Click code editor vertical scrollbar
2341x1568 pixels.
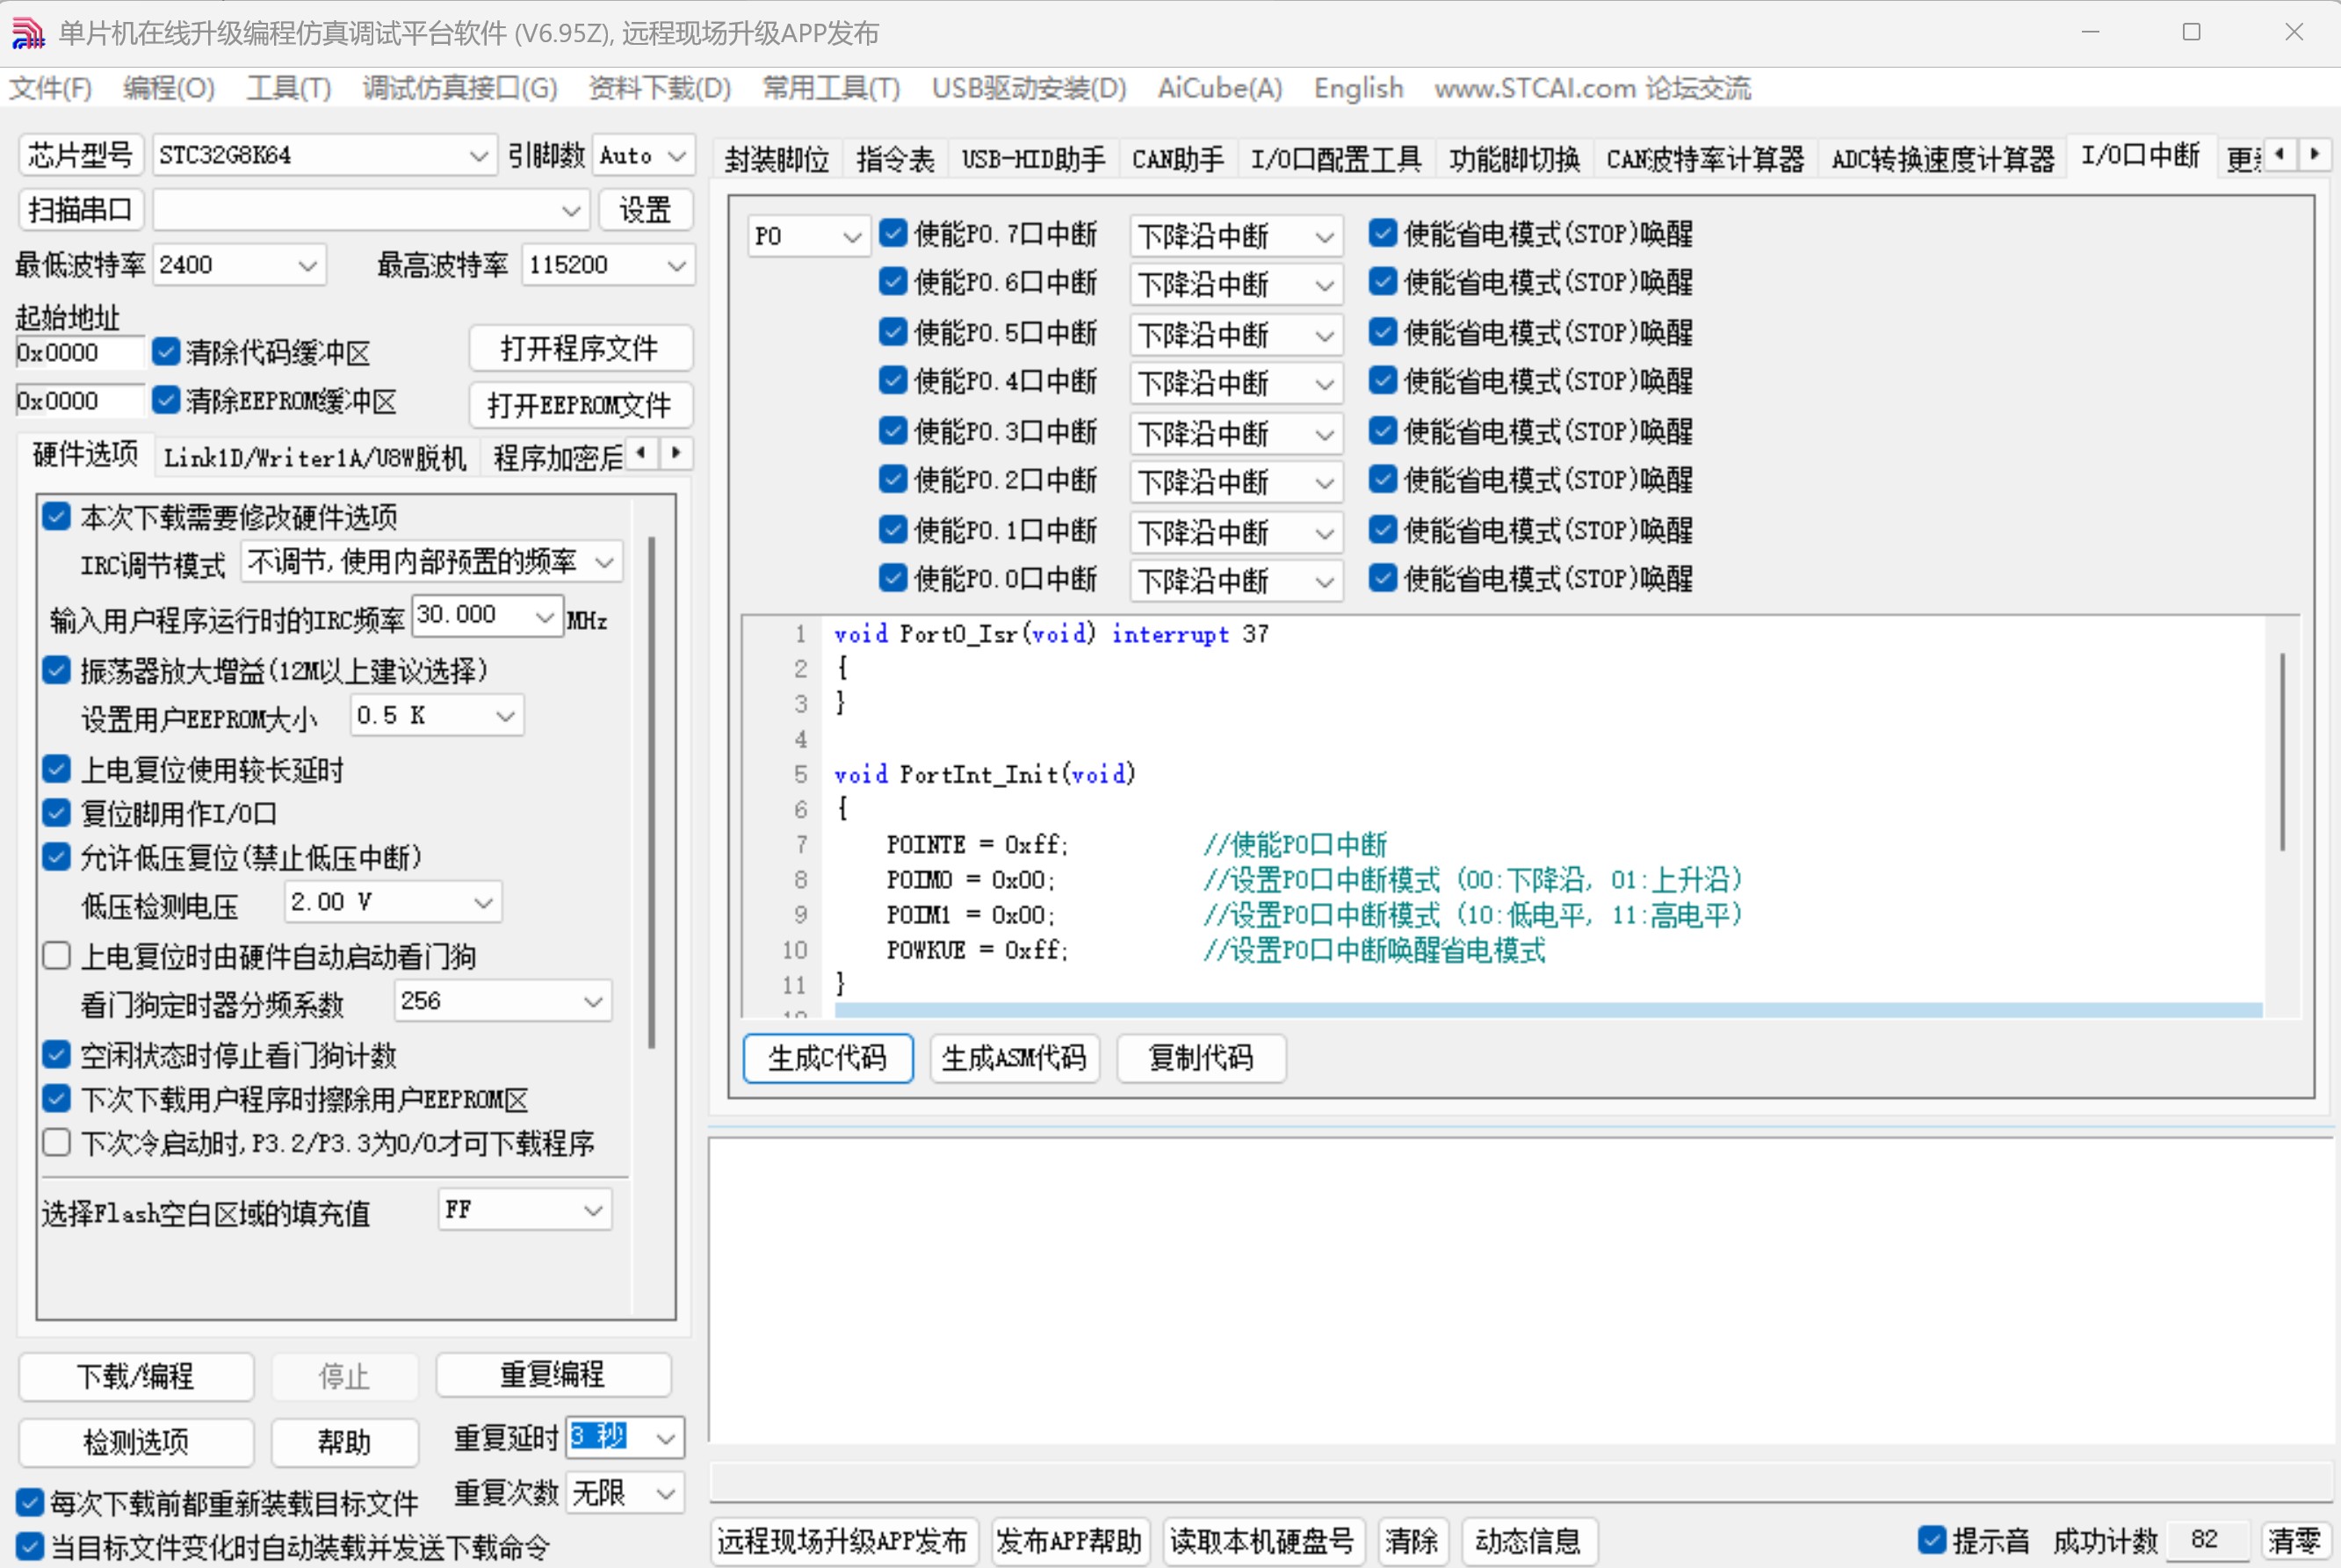[x=2283, y=751]
